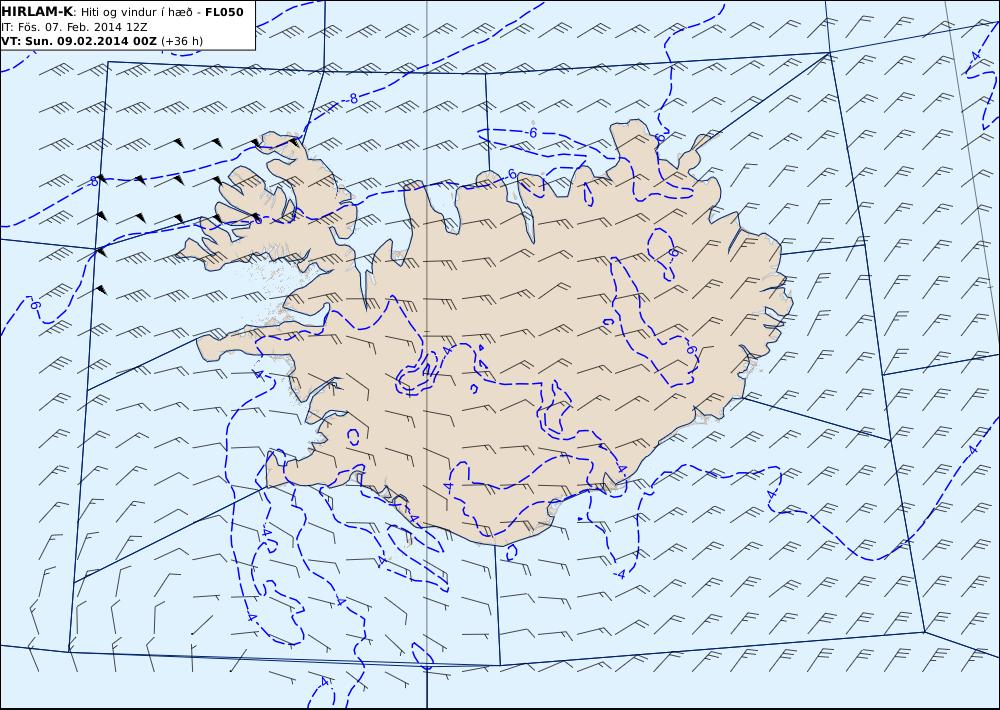The width and height of the screenshot is (1000, 710).
Task: Select the 'Hiti og vindur í hæð' title text
Action: tap(136, 12)
